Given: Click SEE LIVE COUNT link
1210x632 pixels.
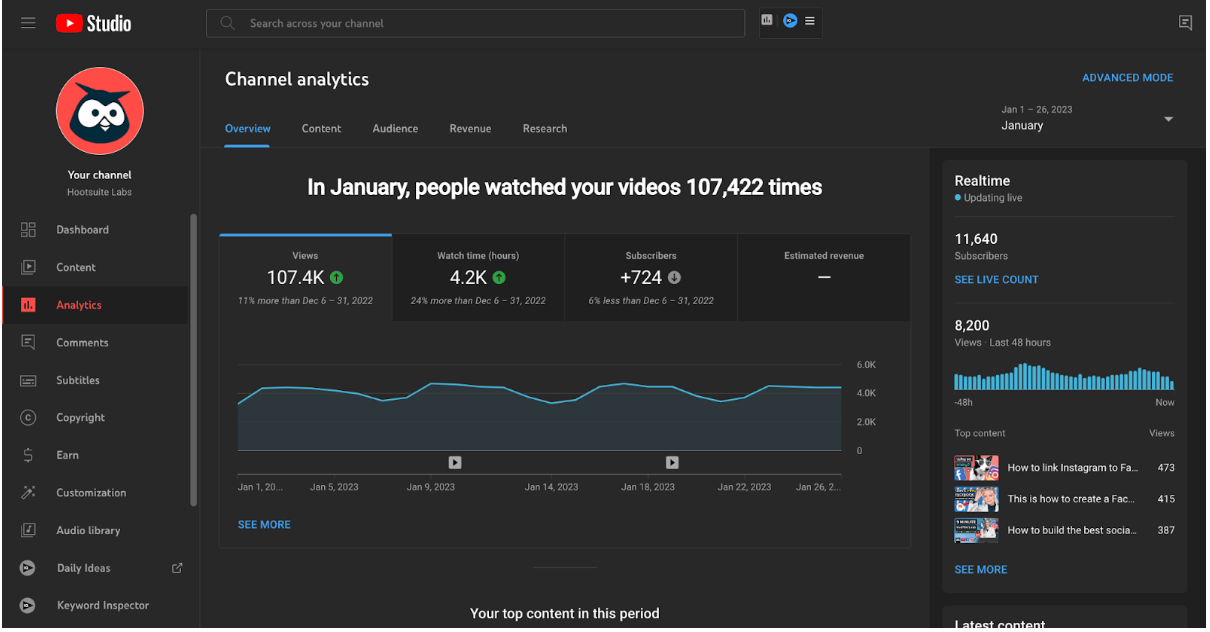Looking at the screenshot, I should pyautogui.click(x=996, y=280).
